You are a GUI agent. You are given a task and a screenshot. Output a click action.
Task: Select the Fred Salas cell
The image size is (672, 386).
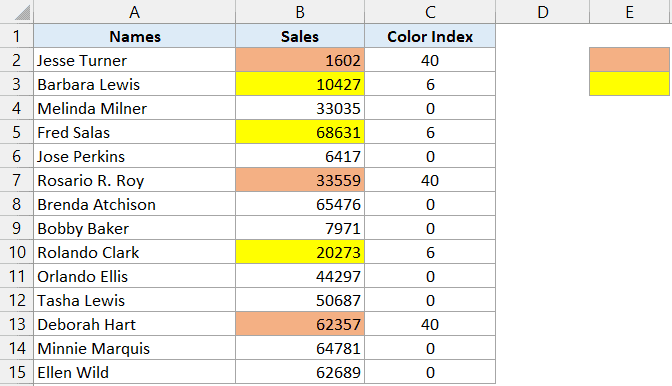[135, 132]
